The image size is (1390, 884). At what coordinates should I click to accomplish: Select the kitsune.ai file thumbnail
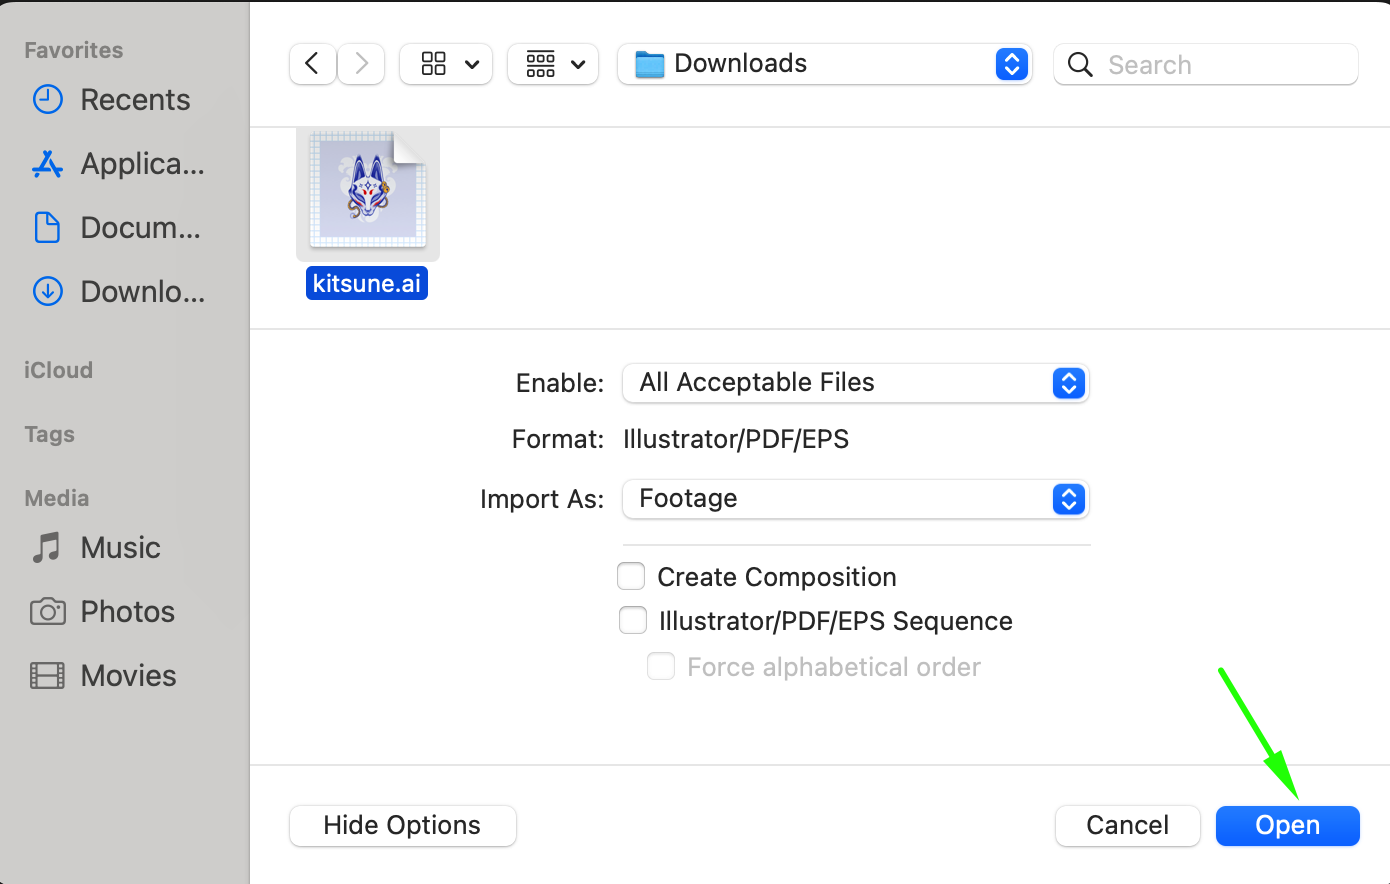pyautogui.click(x=368, y=192)
